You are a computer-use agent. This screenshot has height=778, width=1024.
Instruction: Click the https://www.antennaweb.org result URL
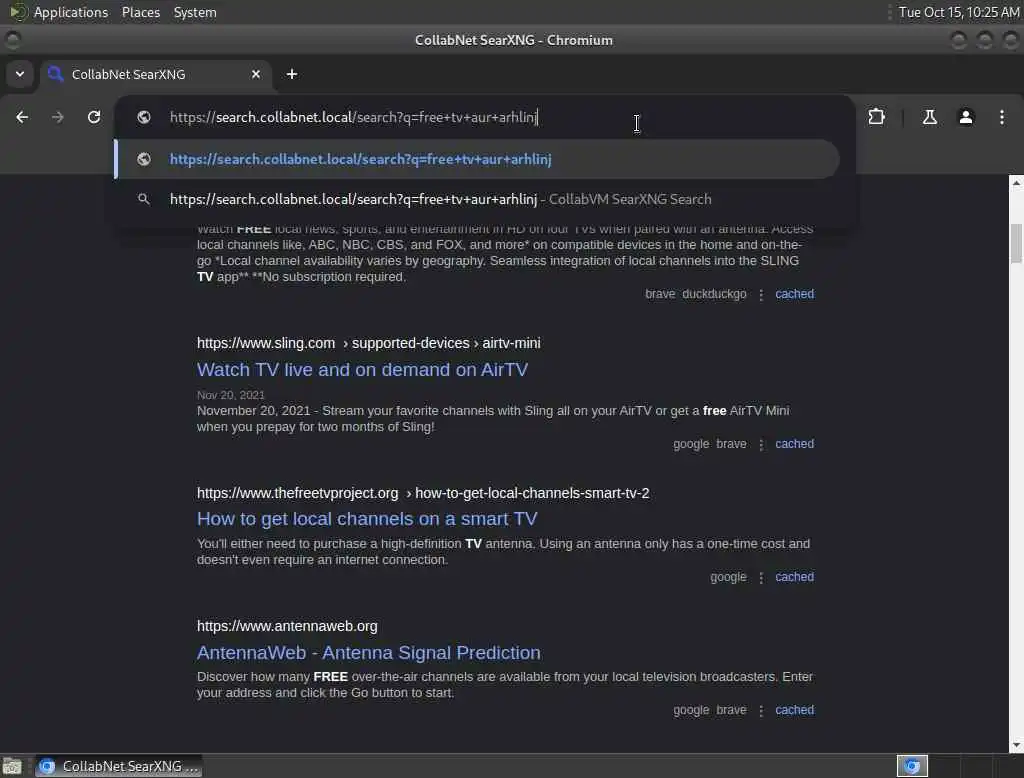(287, 626)
